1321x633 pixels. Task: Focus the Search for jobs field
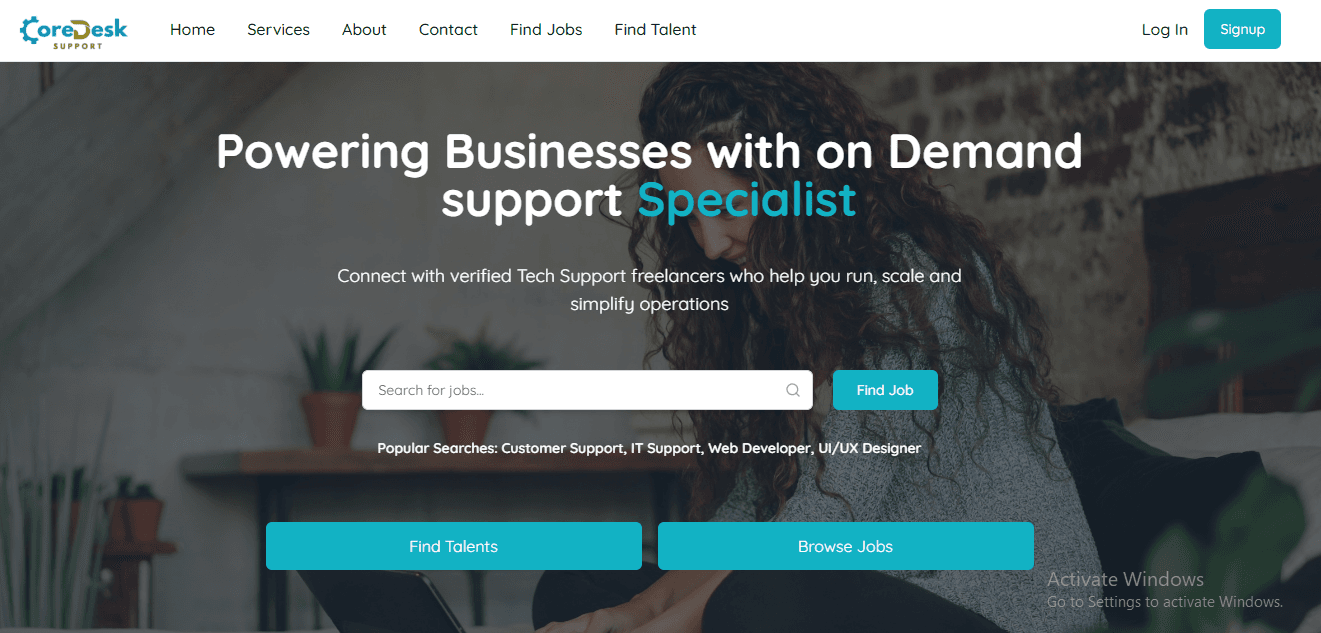pyautogui.click(x=587, y=390)
